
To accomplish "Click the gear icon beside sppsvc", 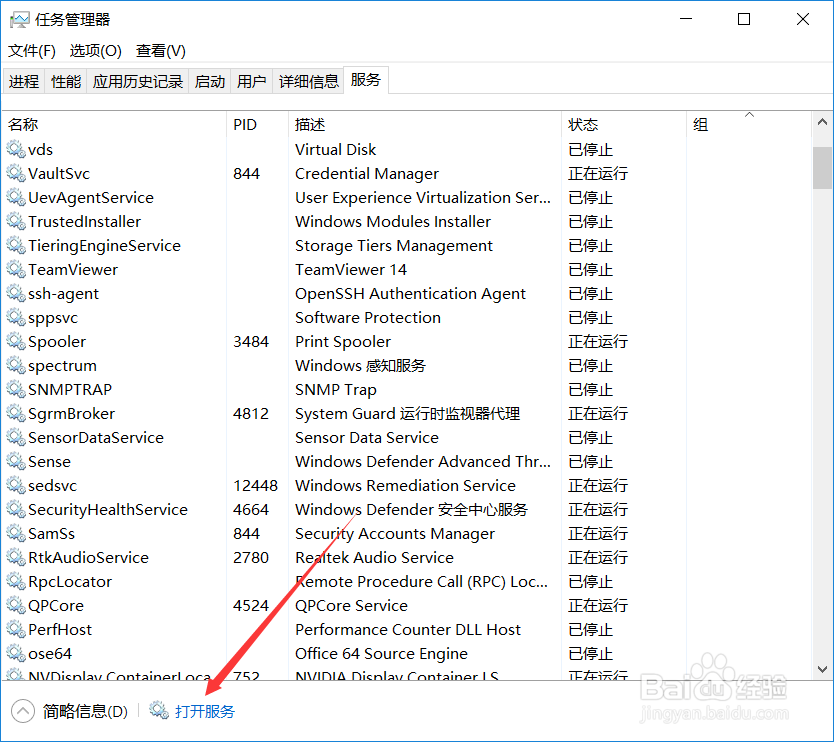I will pyautogui.click(x=16, y=318).
